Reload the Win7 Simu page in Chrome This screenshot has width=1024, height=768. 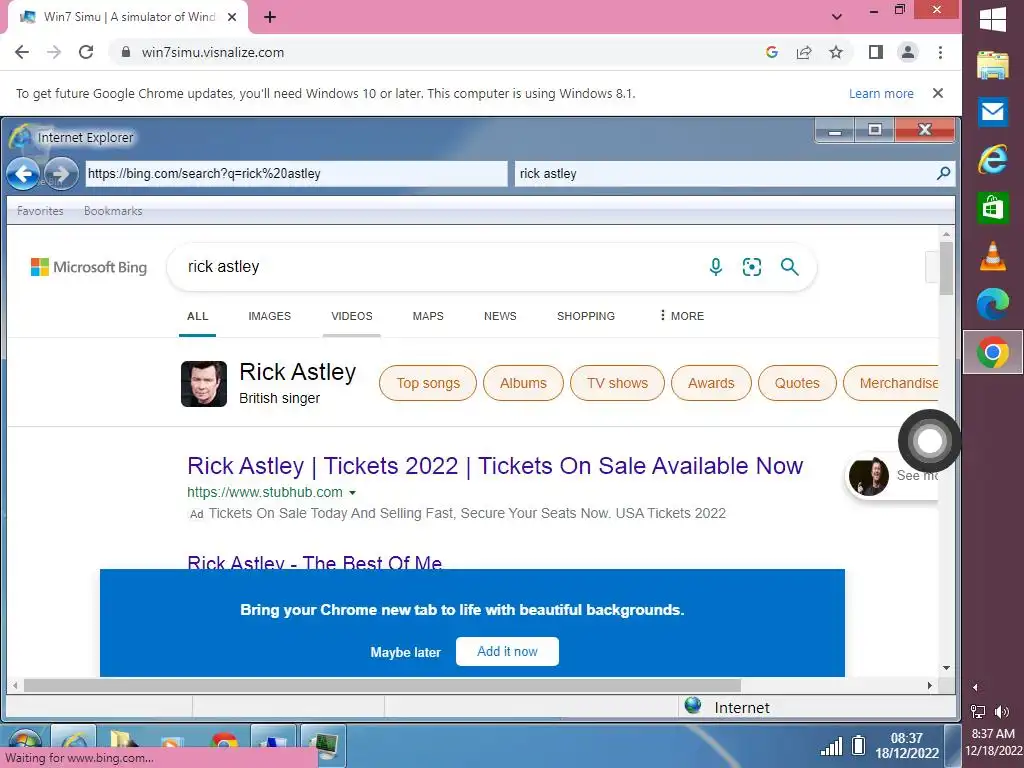coord(86,52)
